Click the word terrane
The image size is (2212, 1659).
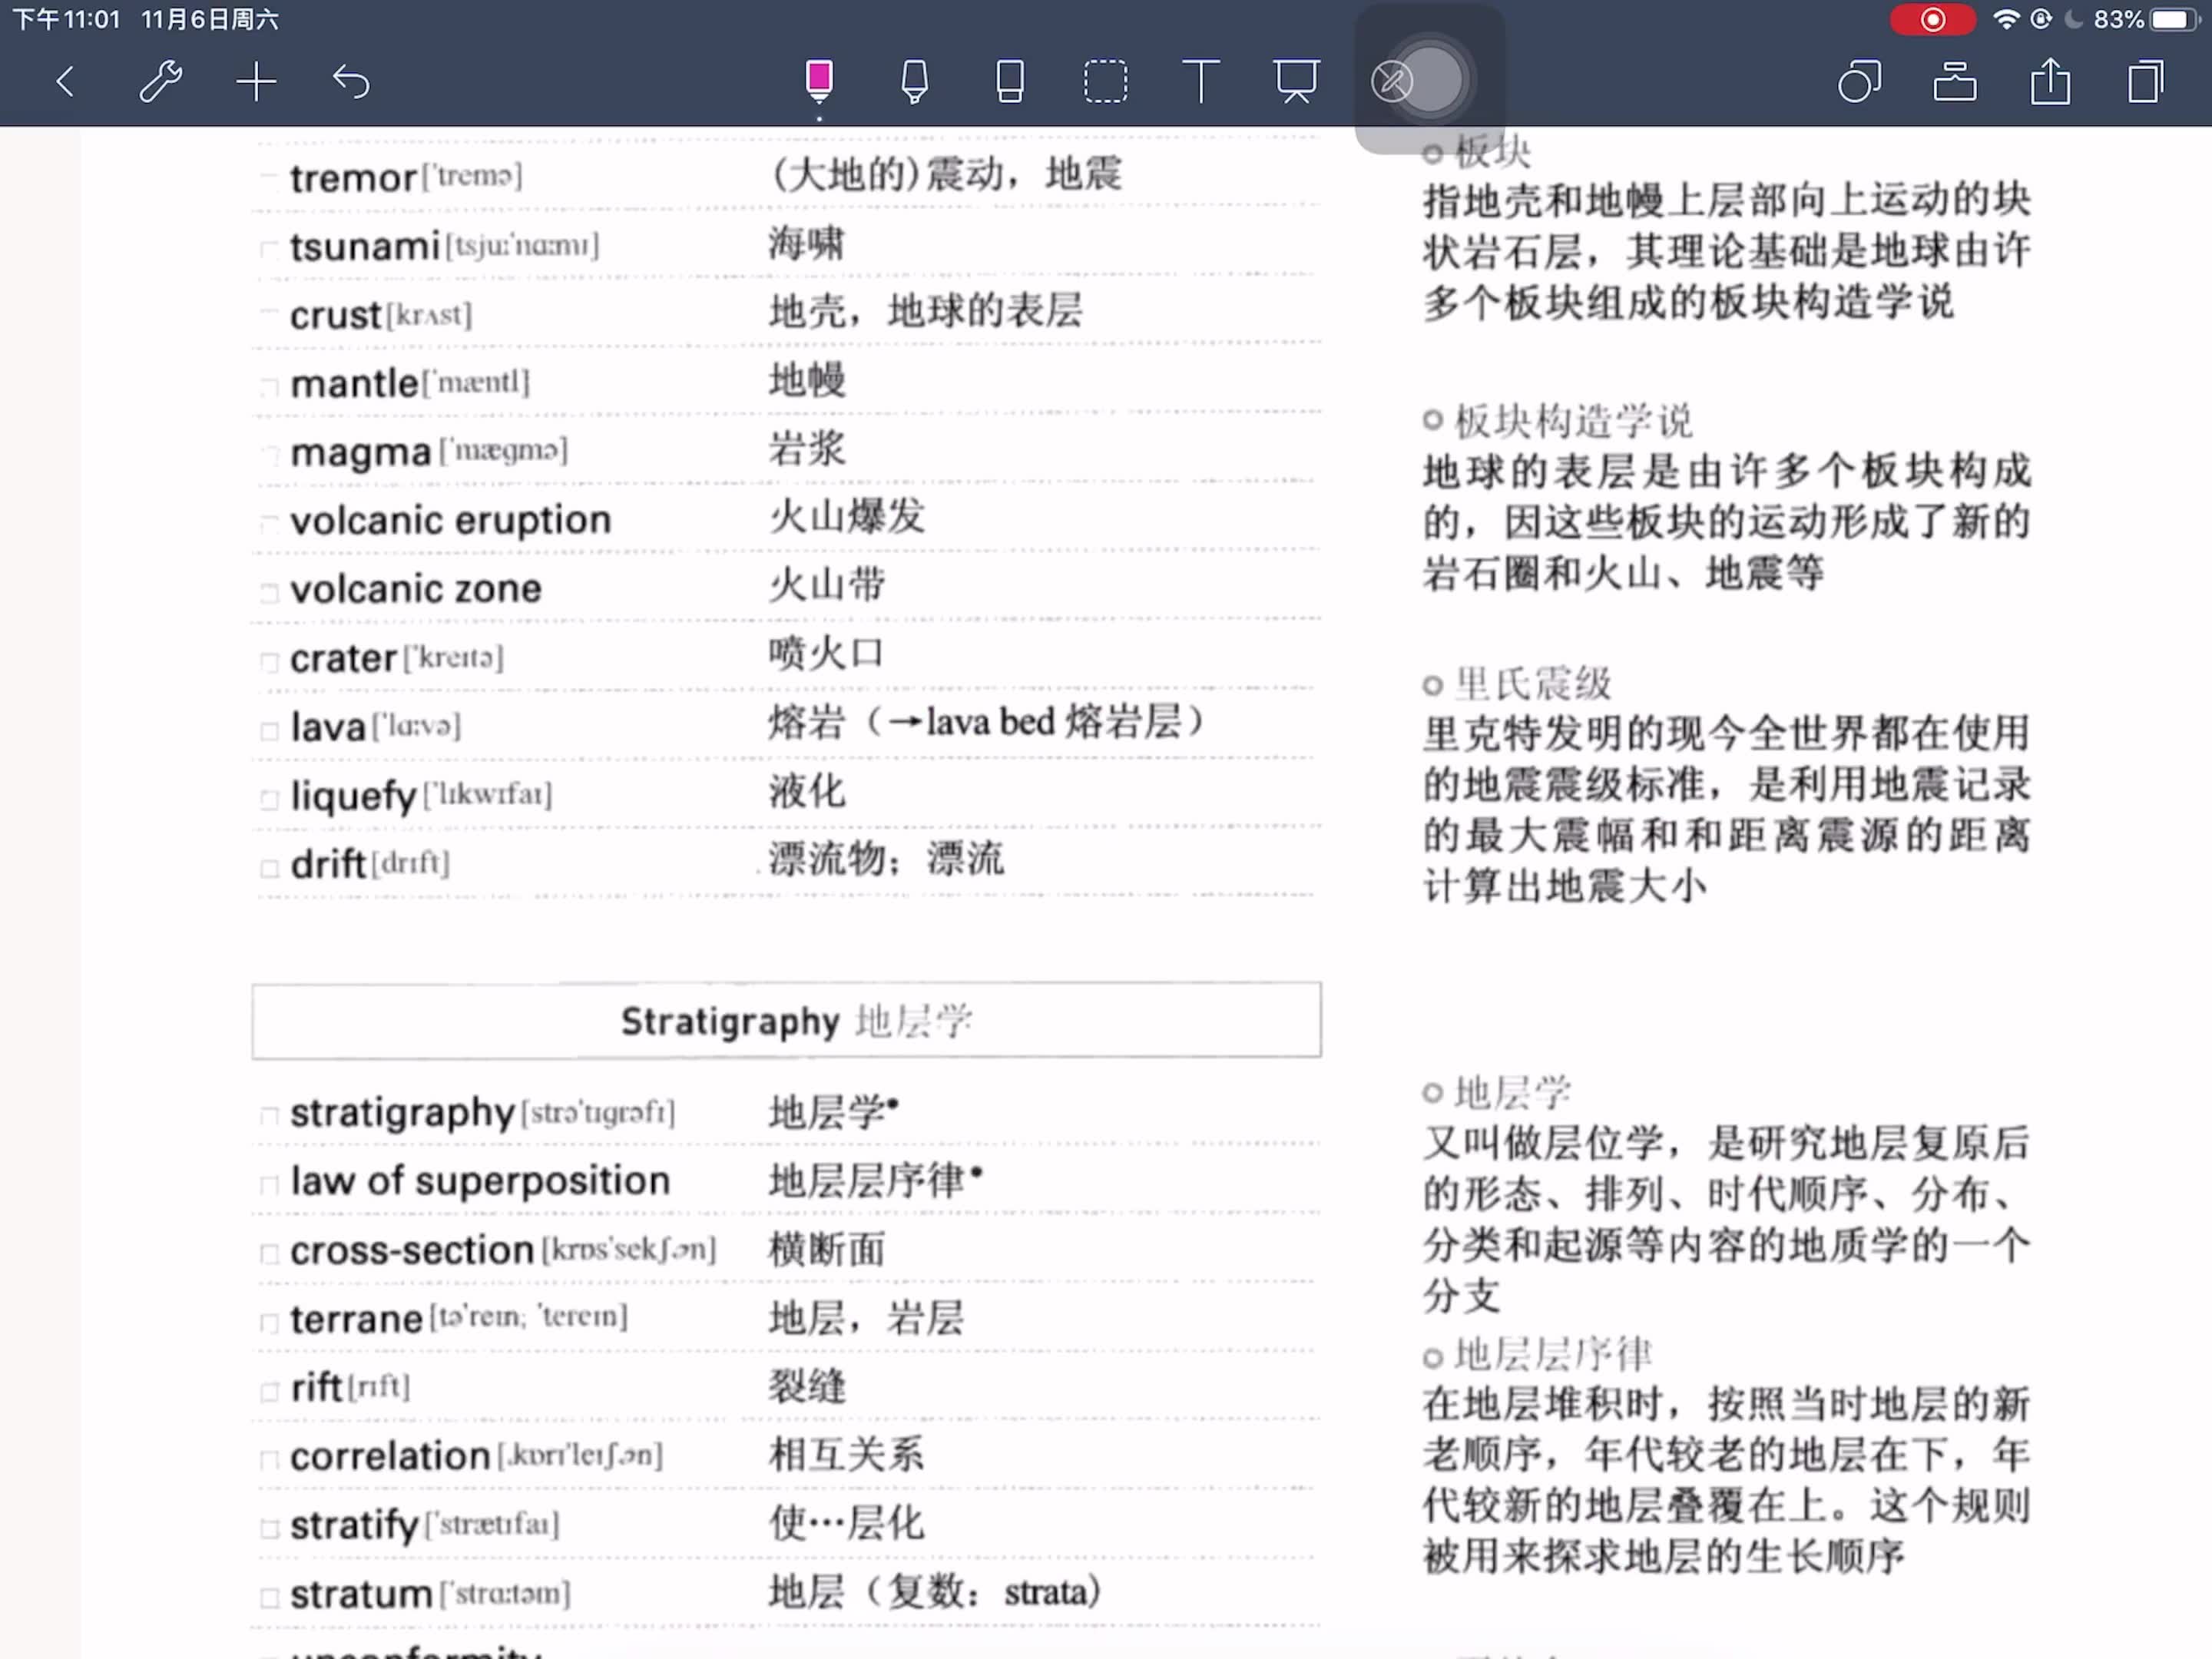(356, 1319)
